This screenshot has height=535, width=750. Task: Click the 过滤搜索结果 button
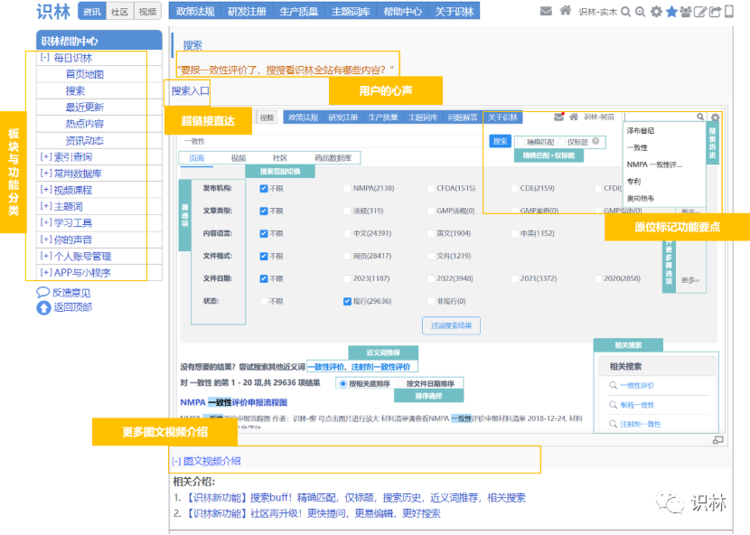451,326
